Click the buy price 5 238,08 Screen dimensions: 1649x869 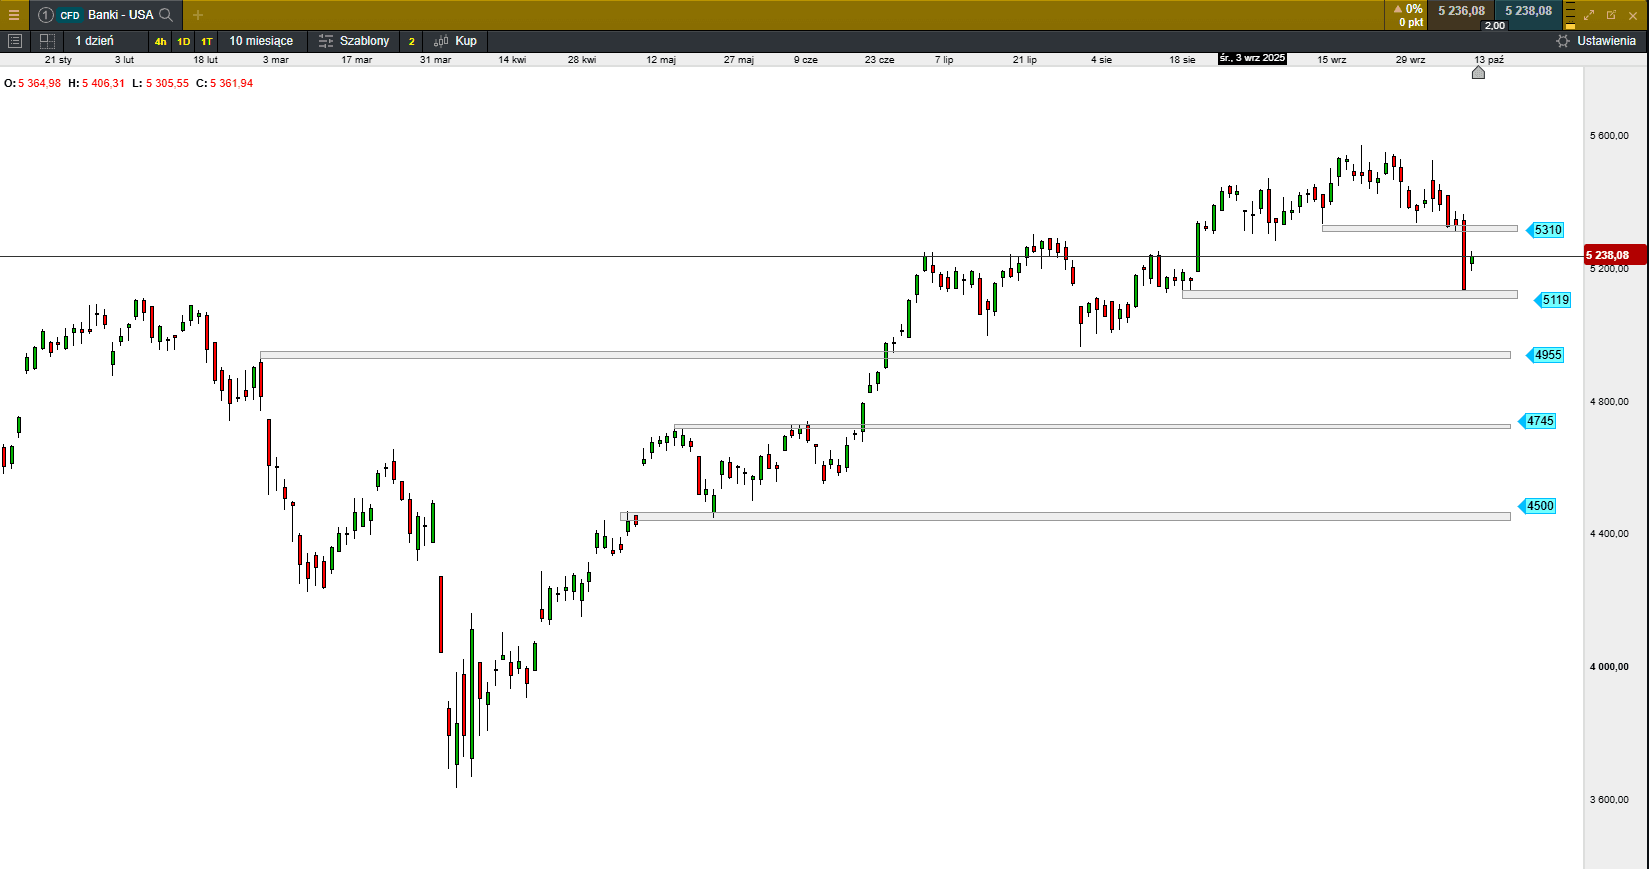click(x=1528, y=11)
